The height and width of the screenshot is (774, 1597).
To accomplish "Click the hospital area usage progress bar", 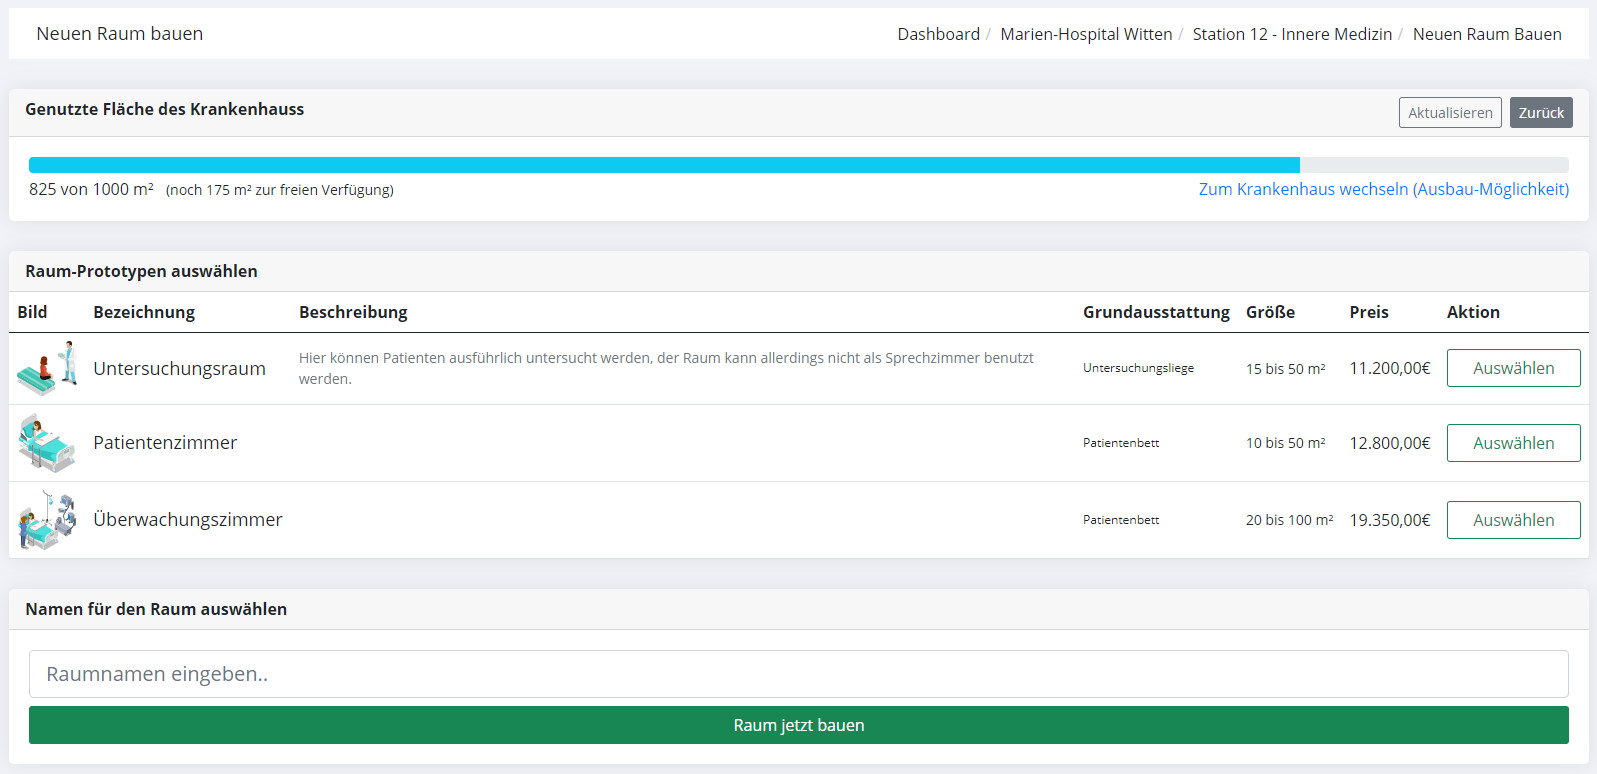I will pyautogui.click(x=799, y=165).
